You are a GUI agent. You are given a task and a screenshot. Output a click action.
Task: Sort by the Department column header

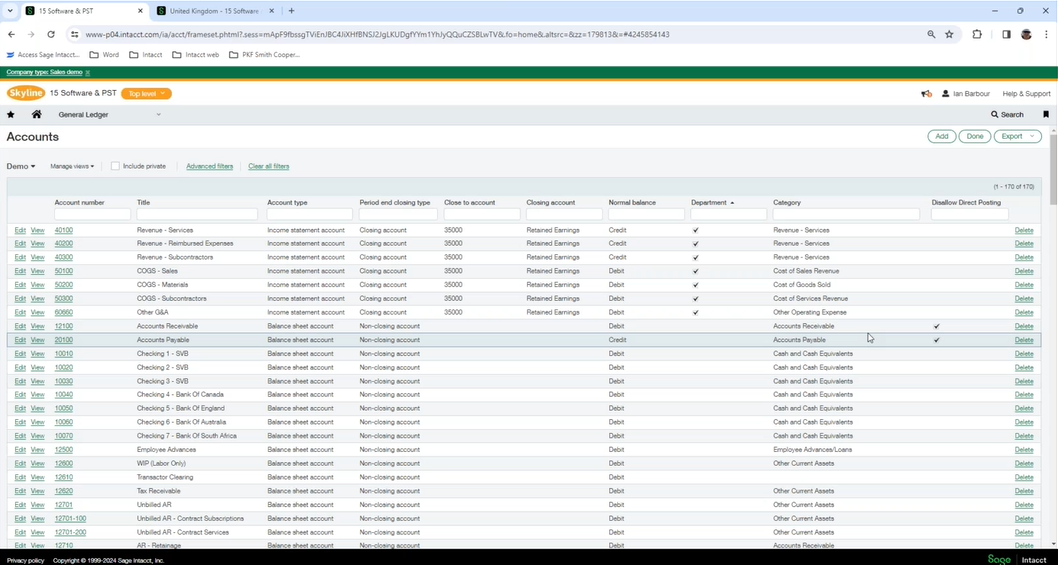pos(708,203)
